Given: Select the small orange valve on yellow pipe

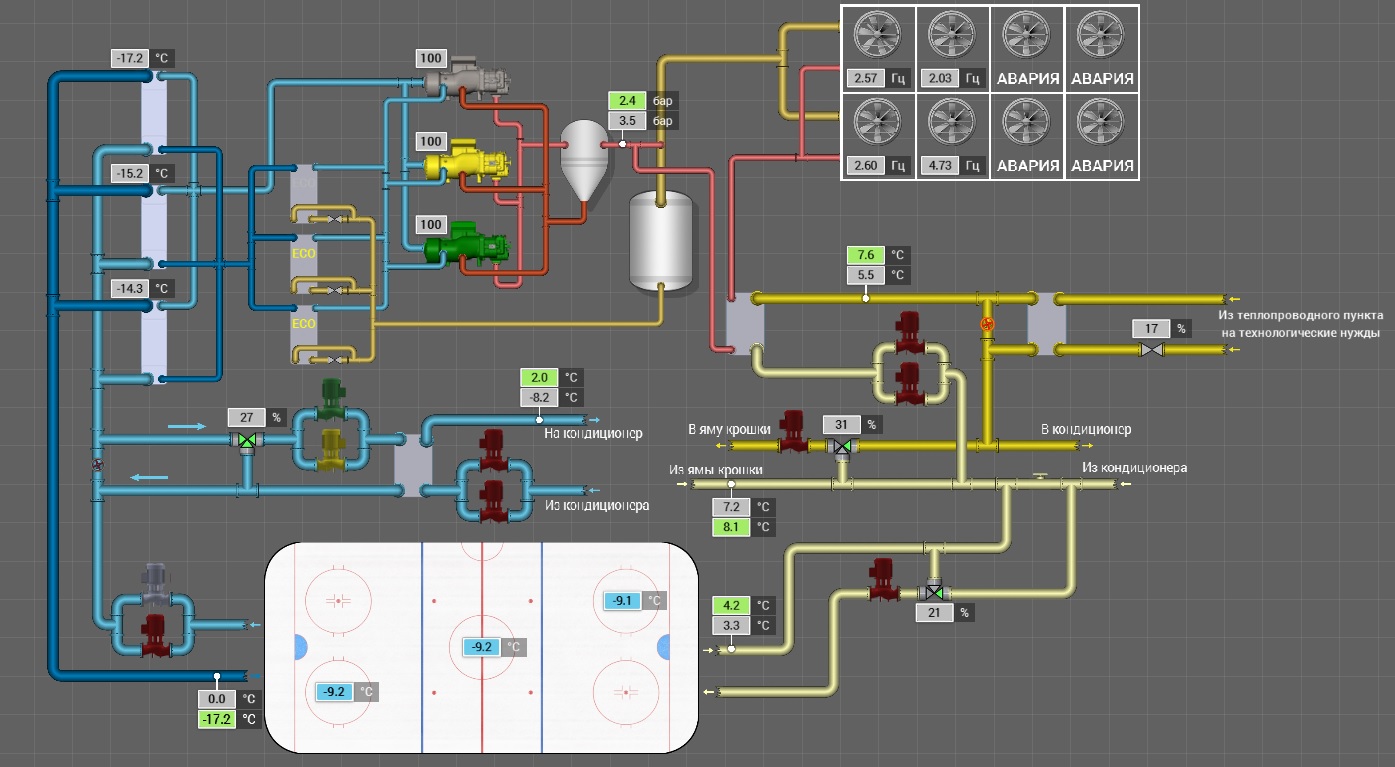Looking at the screenshot, I should pyautogui.click(x=988, y=323).
